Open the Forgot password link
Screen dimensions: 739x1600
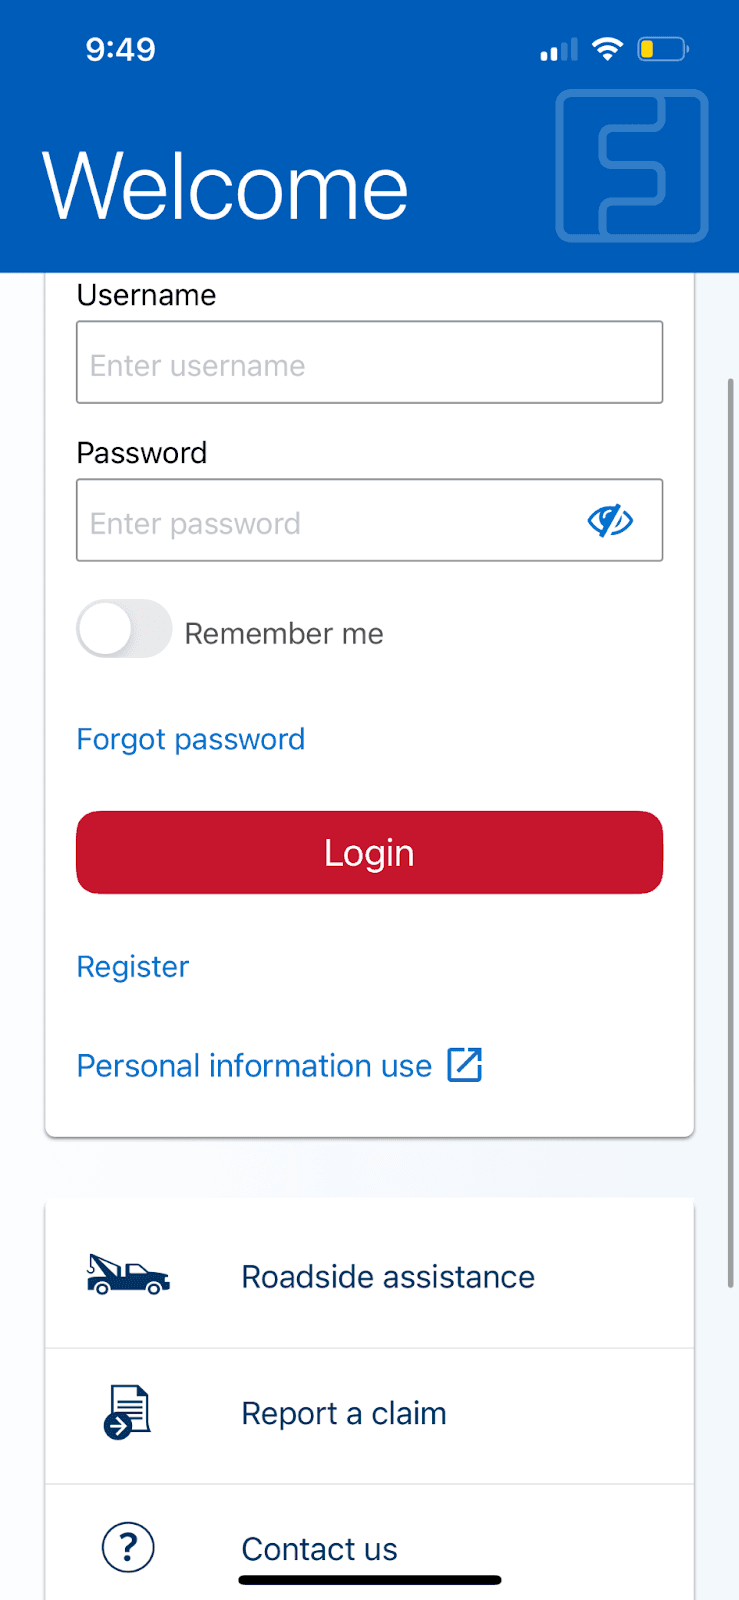pyautogui.click(x=191, y=739)
